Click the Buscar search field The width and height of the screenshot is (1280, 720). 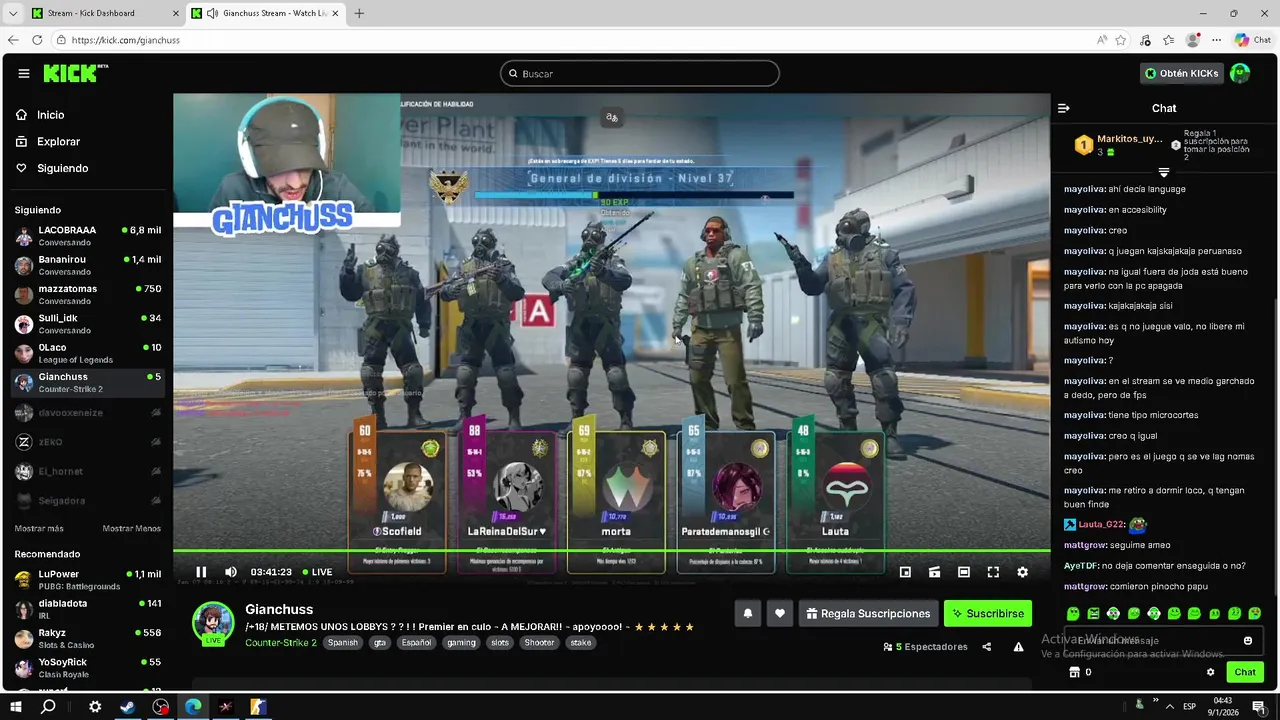click(640, 73)
